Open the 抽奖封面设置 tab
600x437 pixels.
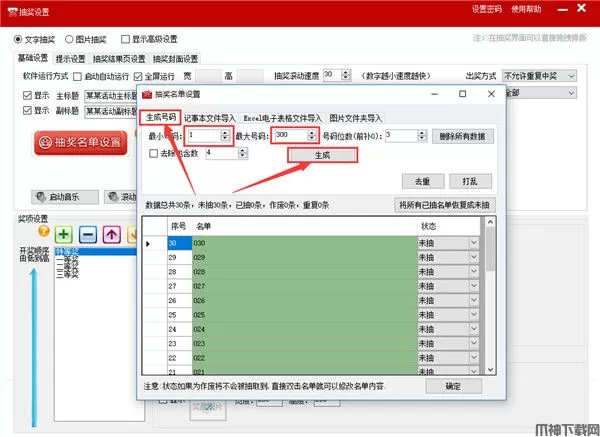[176, 59]
